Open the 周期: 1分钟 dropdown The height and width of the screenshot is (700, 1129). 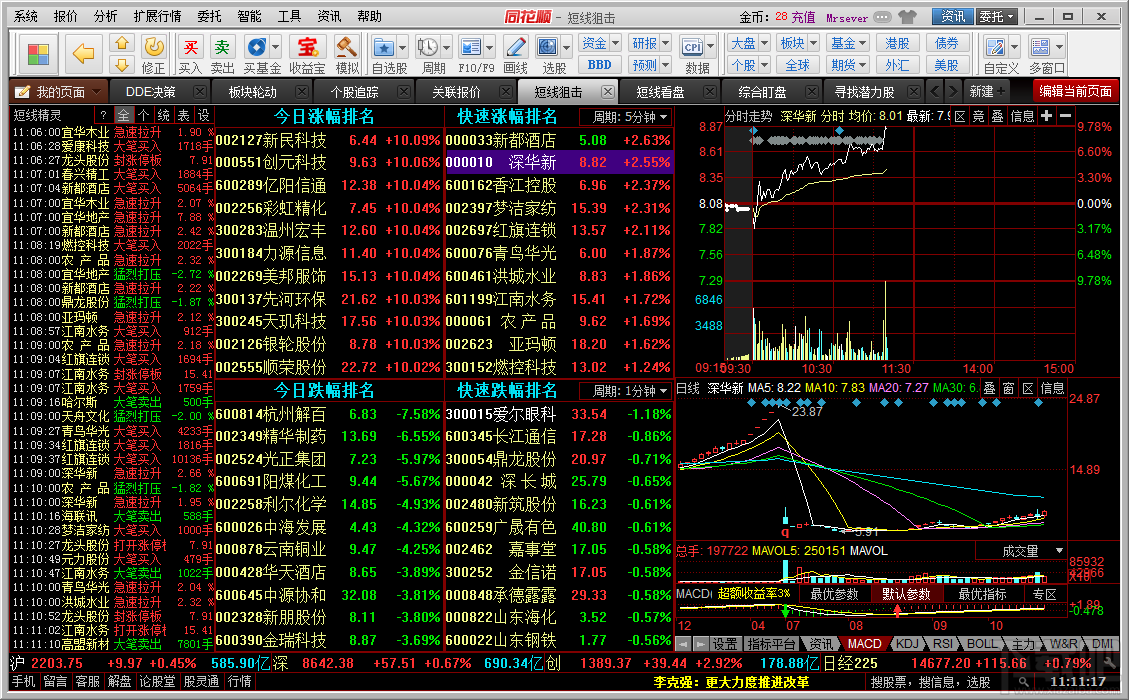[626, 391]
